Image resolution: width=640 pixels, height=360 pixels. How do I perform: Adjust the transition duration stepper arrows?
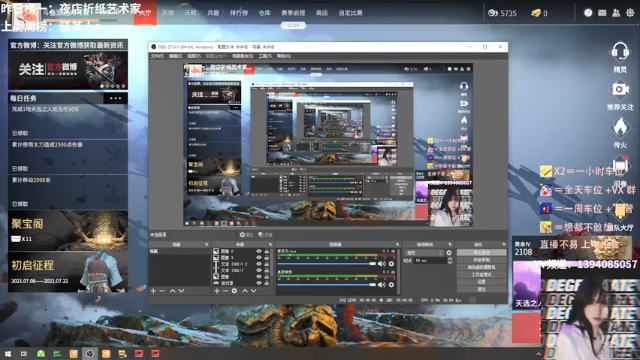click(x=450, y=260)
